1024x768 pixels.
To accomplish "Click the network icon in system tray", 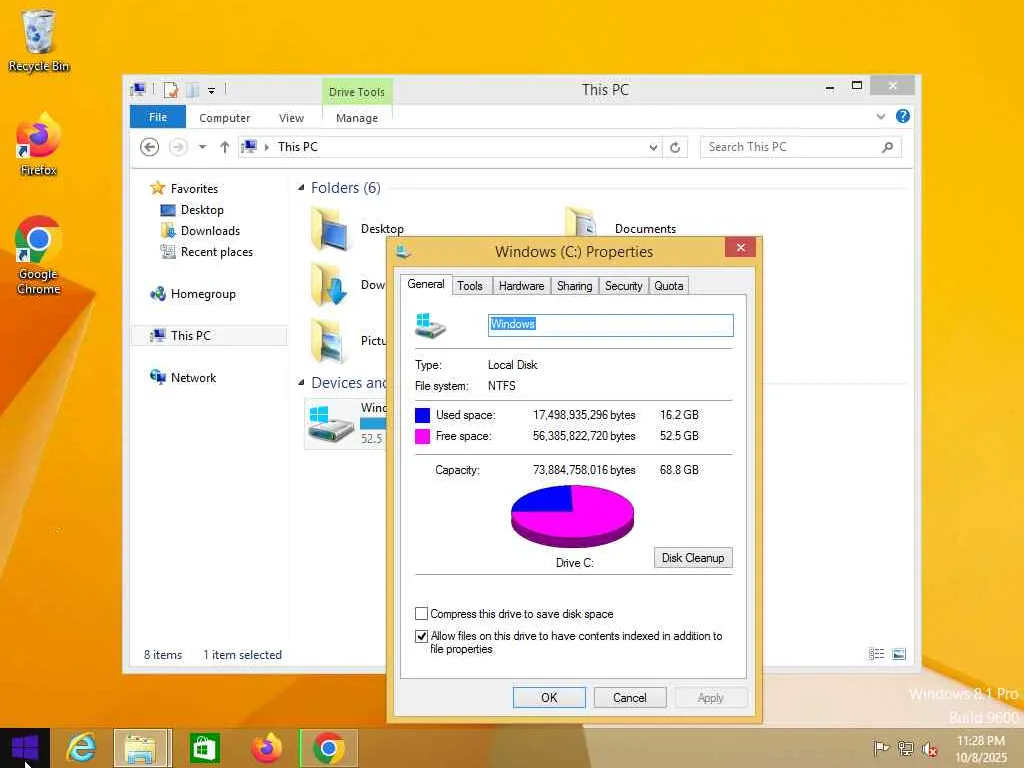I will (906, 748).
